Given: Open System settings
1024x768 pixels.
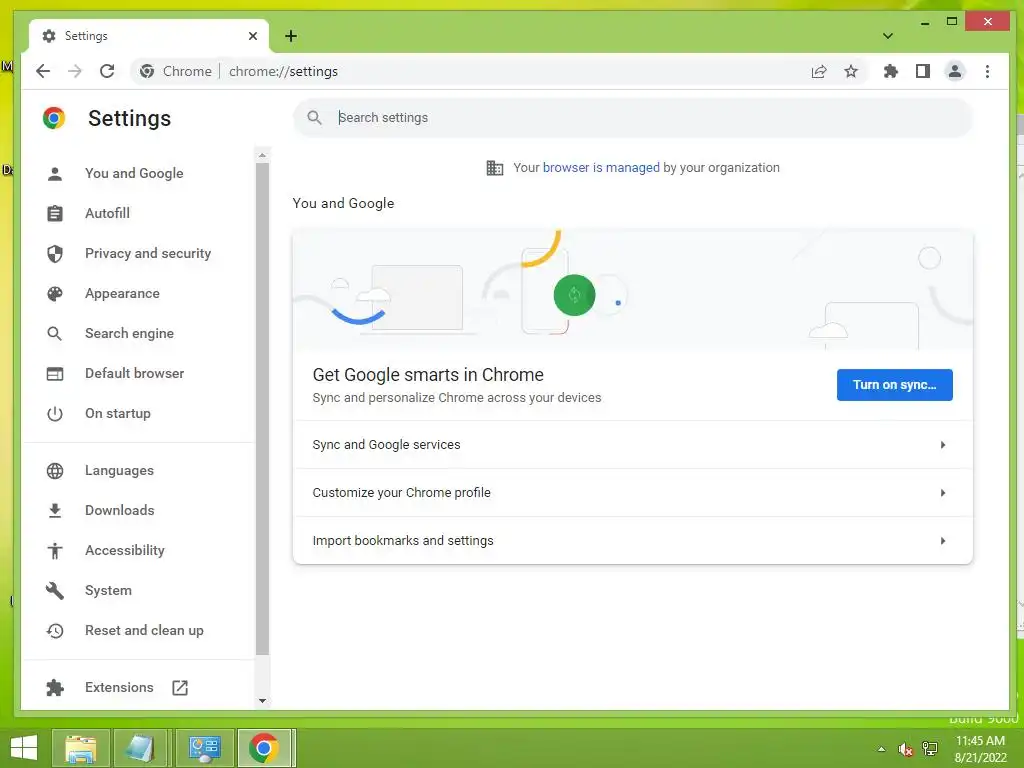Looking at the screenshot, I should pos(108,590).
